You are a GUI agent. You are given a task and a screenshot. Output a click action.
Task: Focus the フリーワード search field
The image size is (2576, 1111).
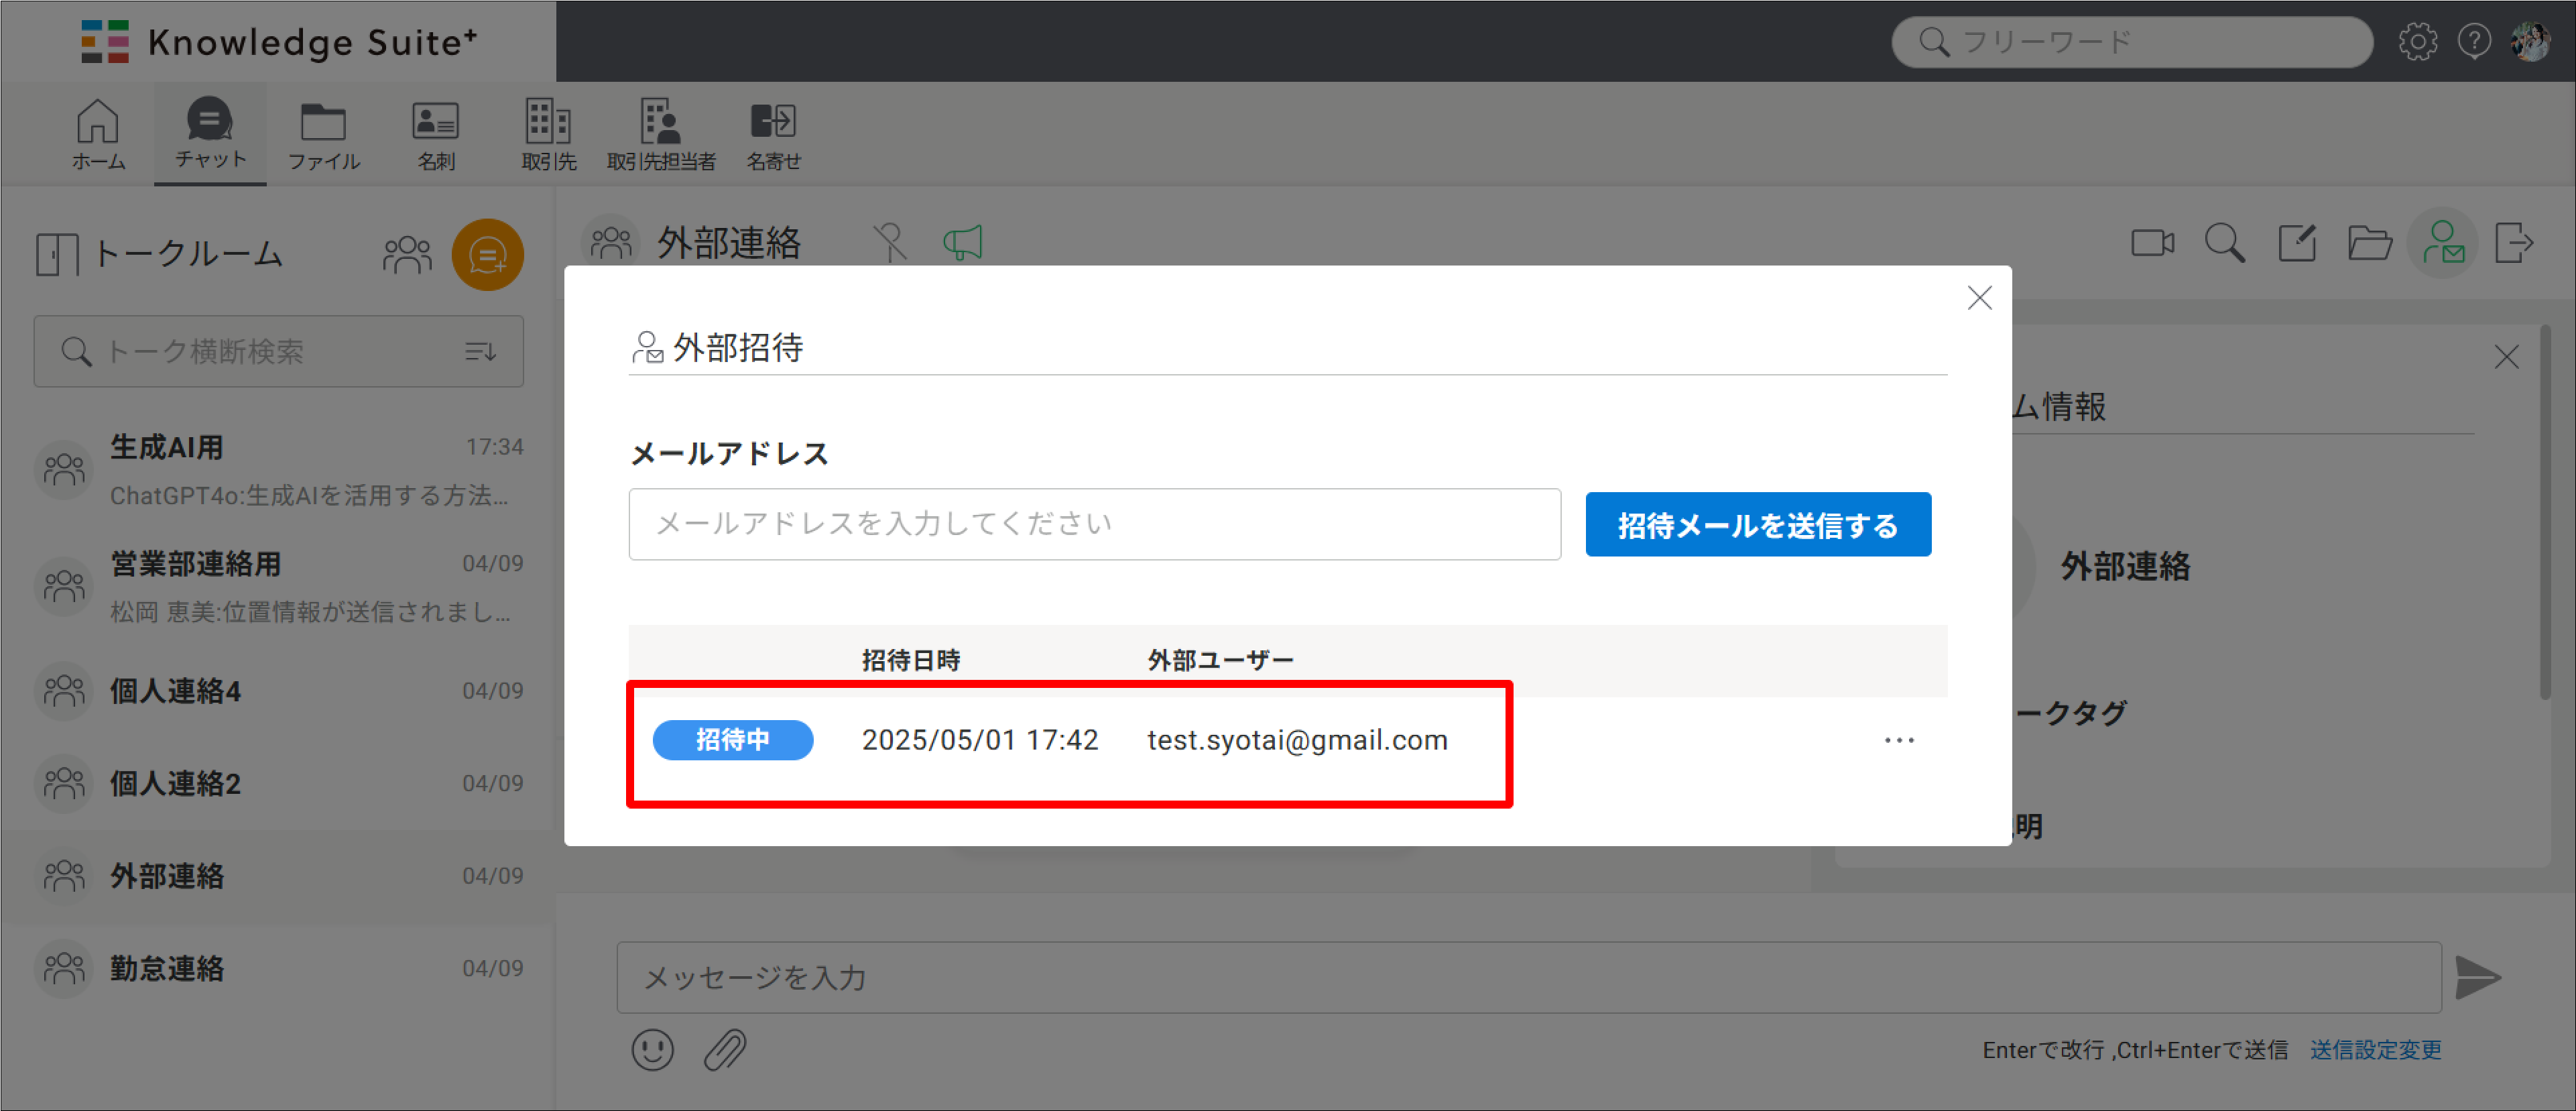(2131, 41)
